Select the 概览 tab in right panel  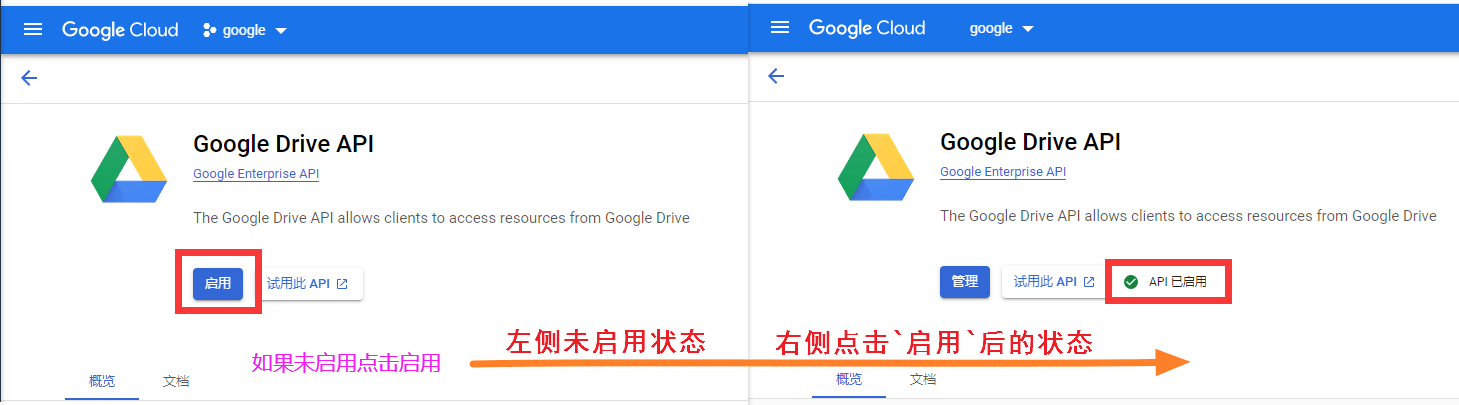click(849, 379)
